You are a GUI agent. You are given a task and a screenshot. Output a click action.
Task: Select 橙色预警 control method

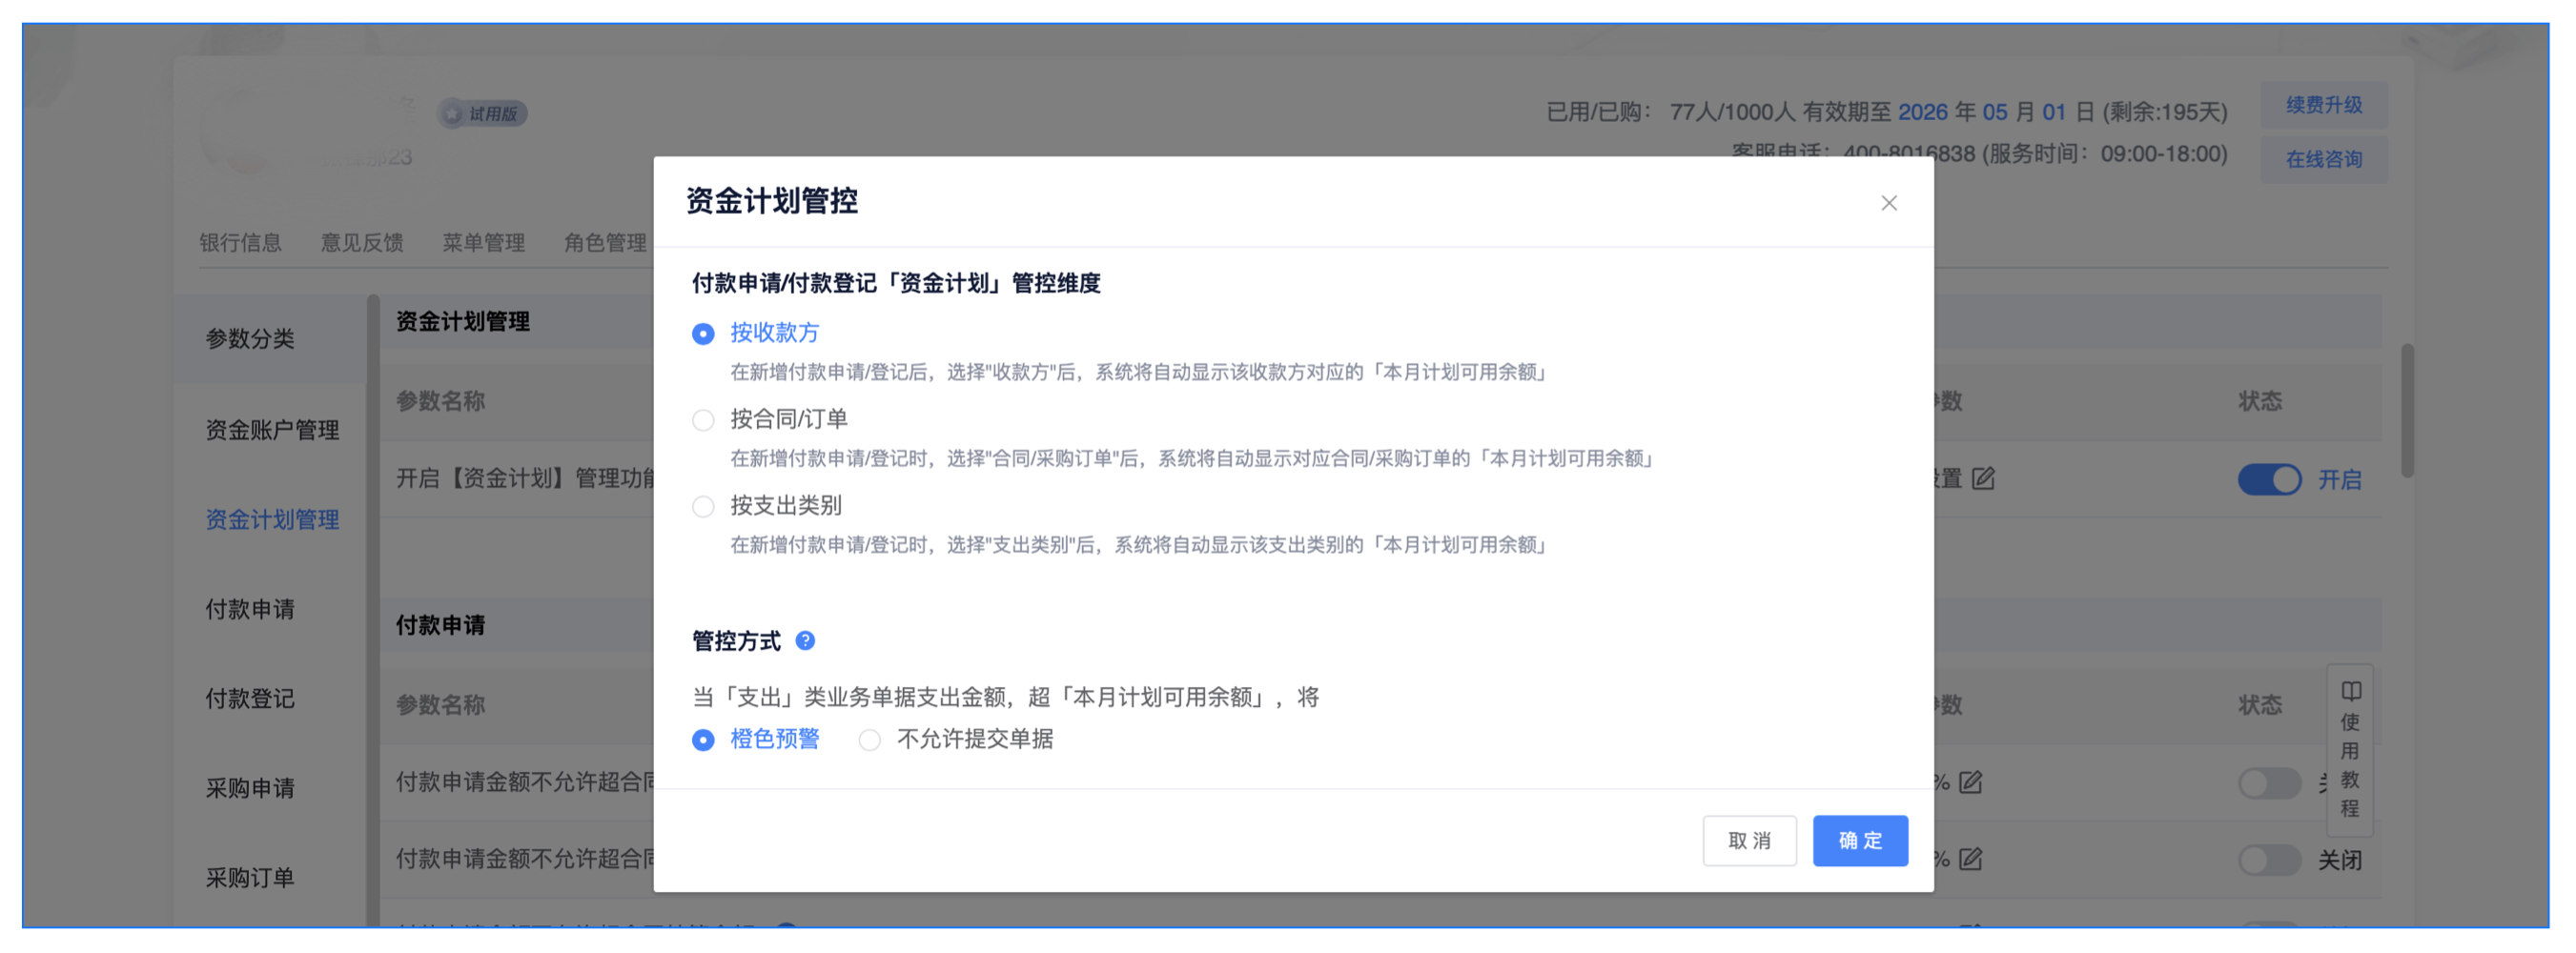point(703,740)
